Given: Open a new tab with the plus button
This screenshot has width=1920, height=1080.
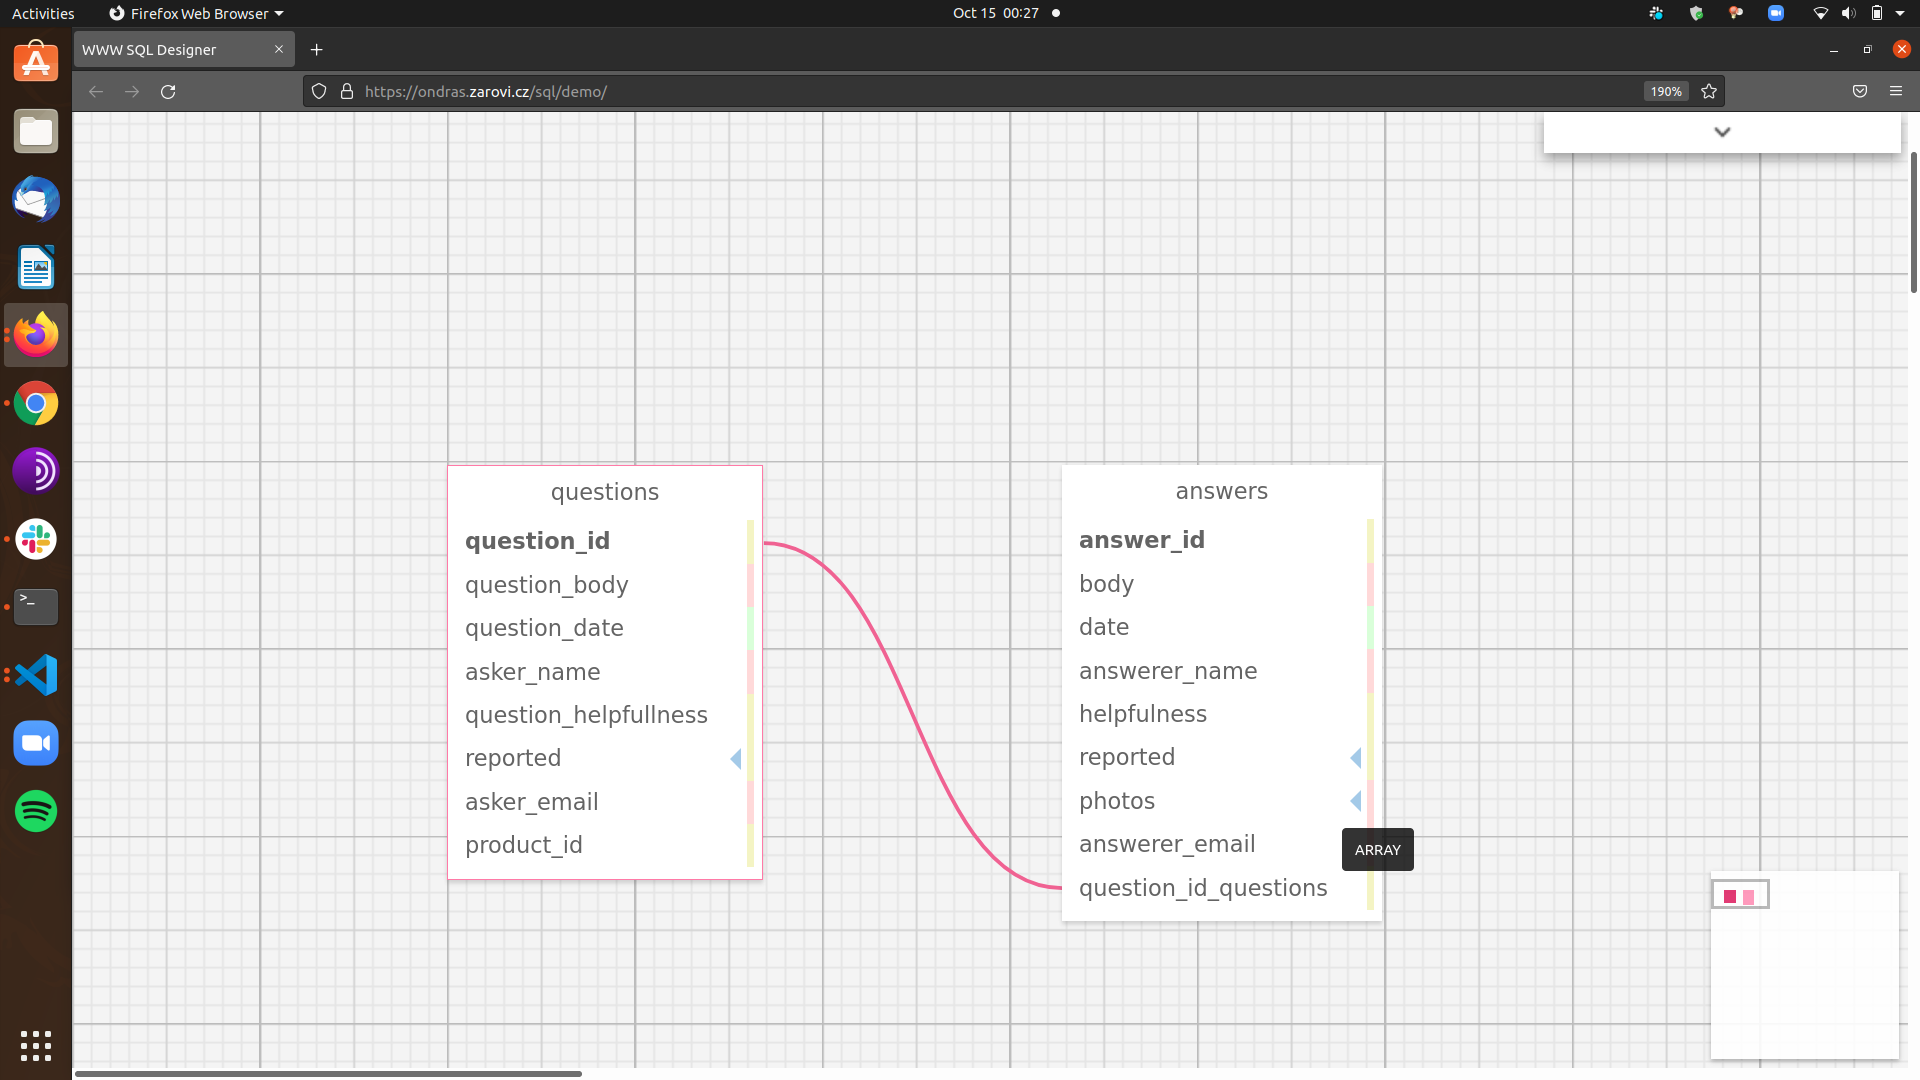Looking at the screenshot, I should [316, 49].
